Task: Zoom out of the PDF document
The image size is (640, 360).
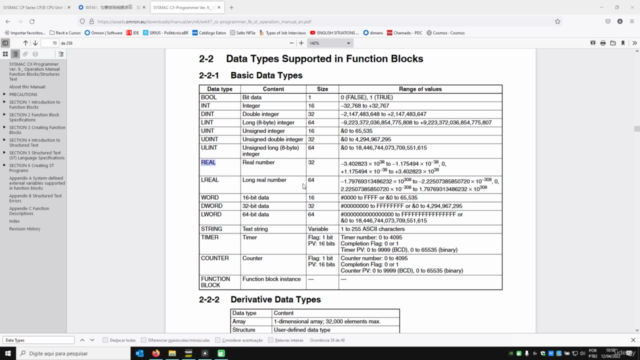Action: (291, 43)
